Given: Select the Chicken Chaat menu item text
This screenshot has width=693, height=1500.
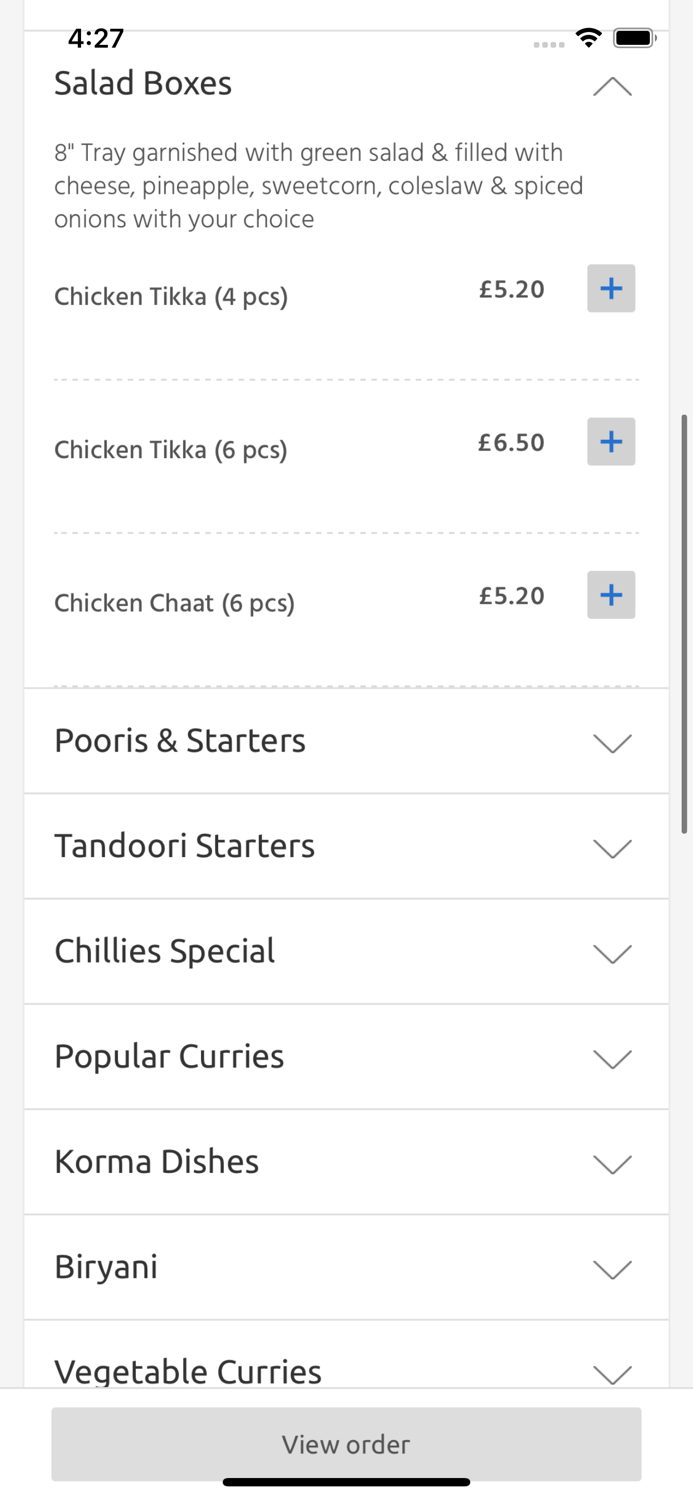Looking at the screenshot, I should (174, 603).
